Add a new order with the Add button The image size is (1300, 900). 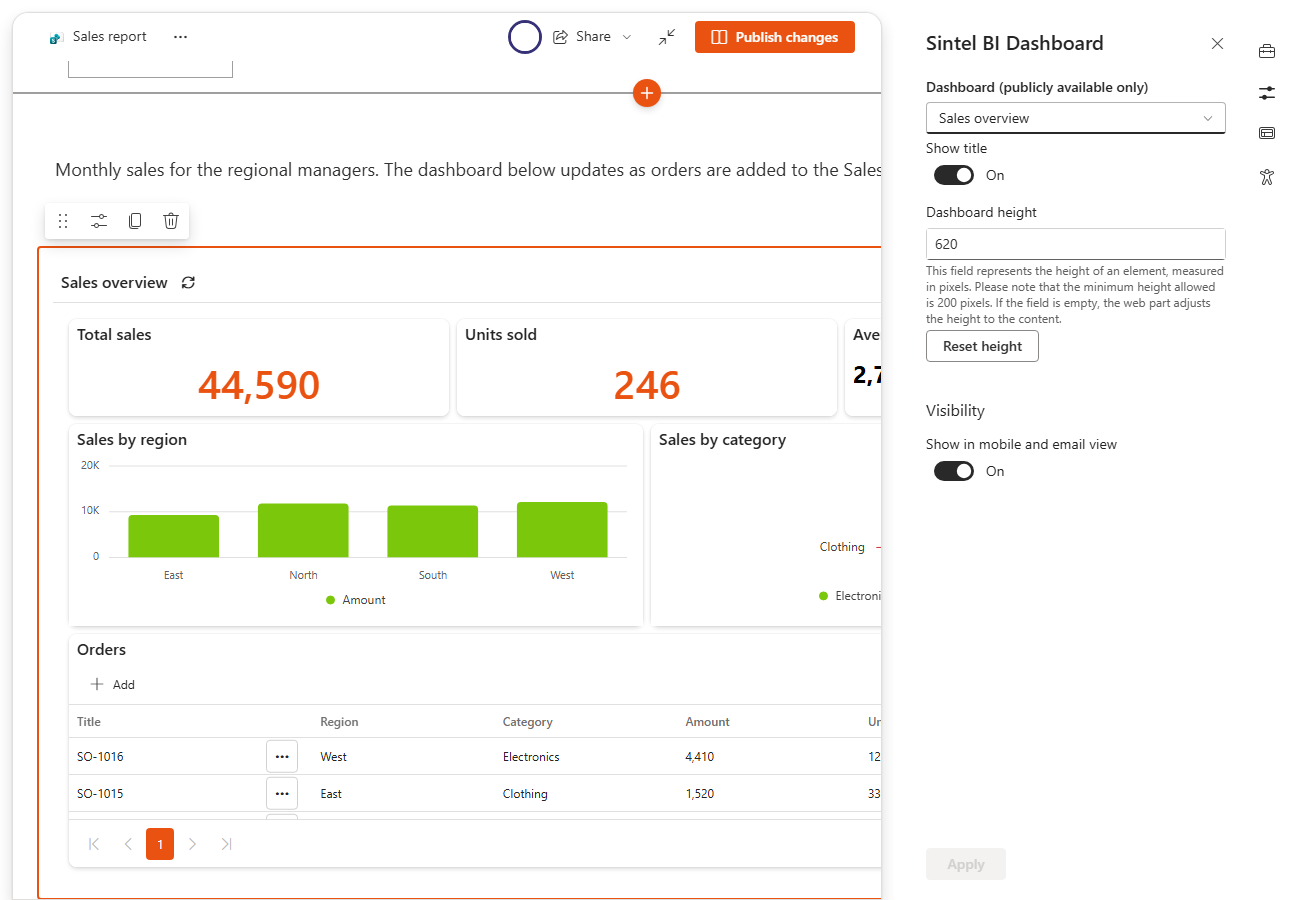(x=113, y=685)
